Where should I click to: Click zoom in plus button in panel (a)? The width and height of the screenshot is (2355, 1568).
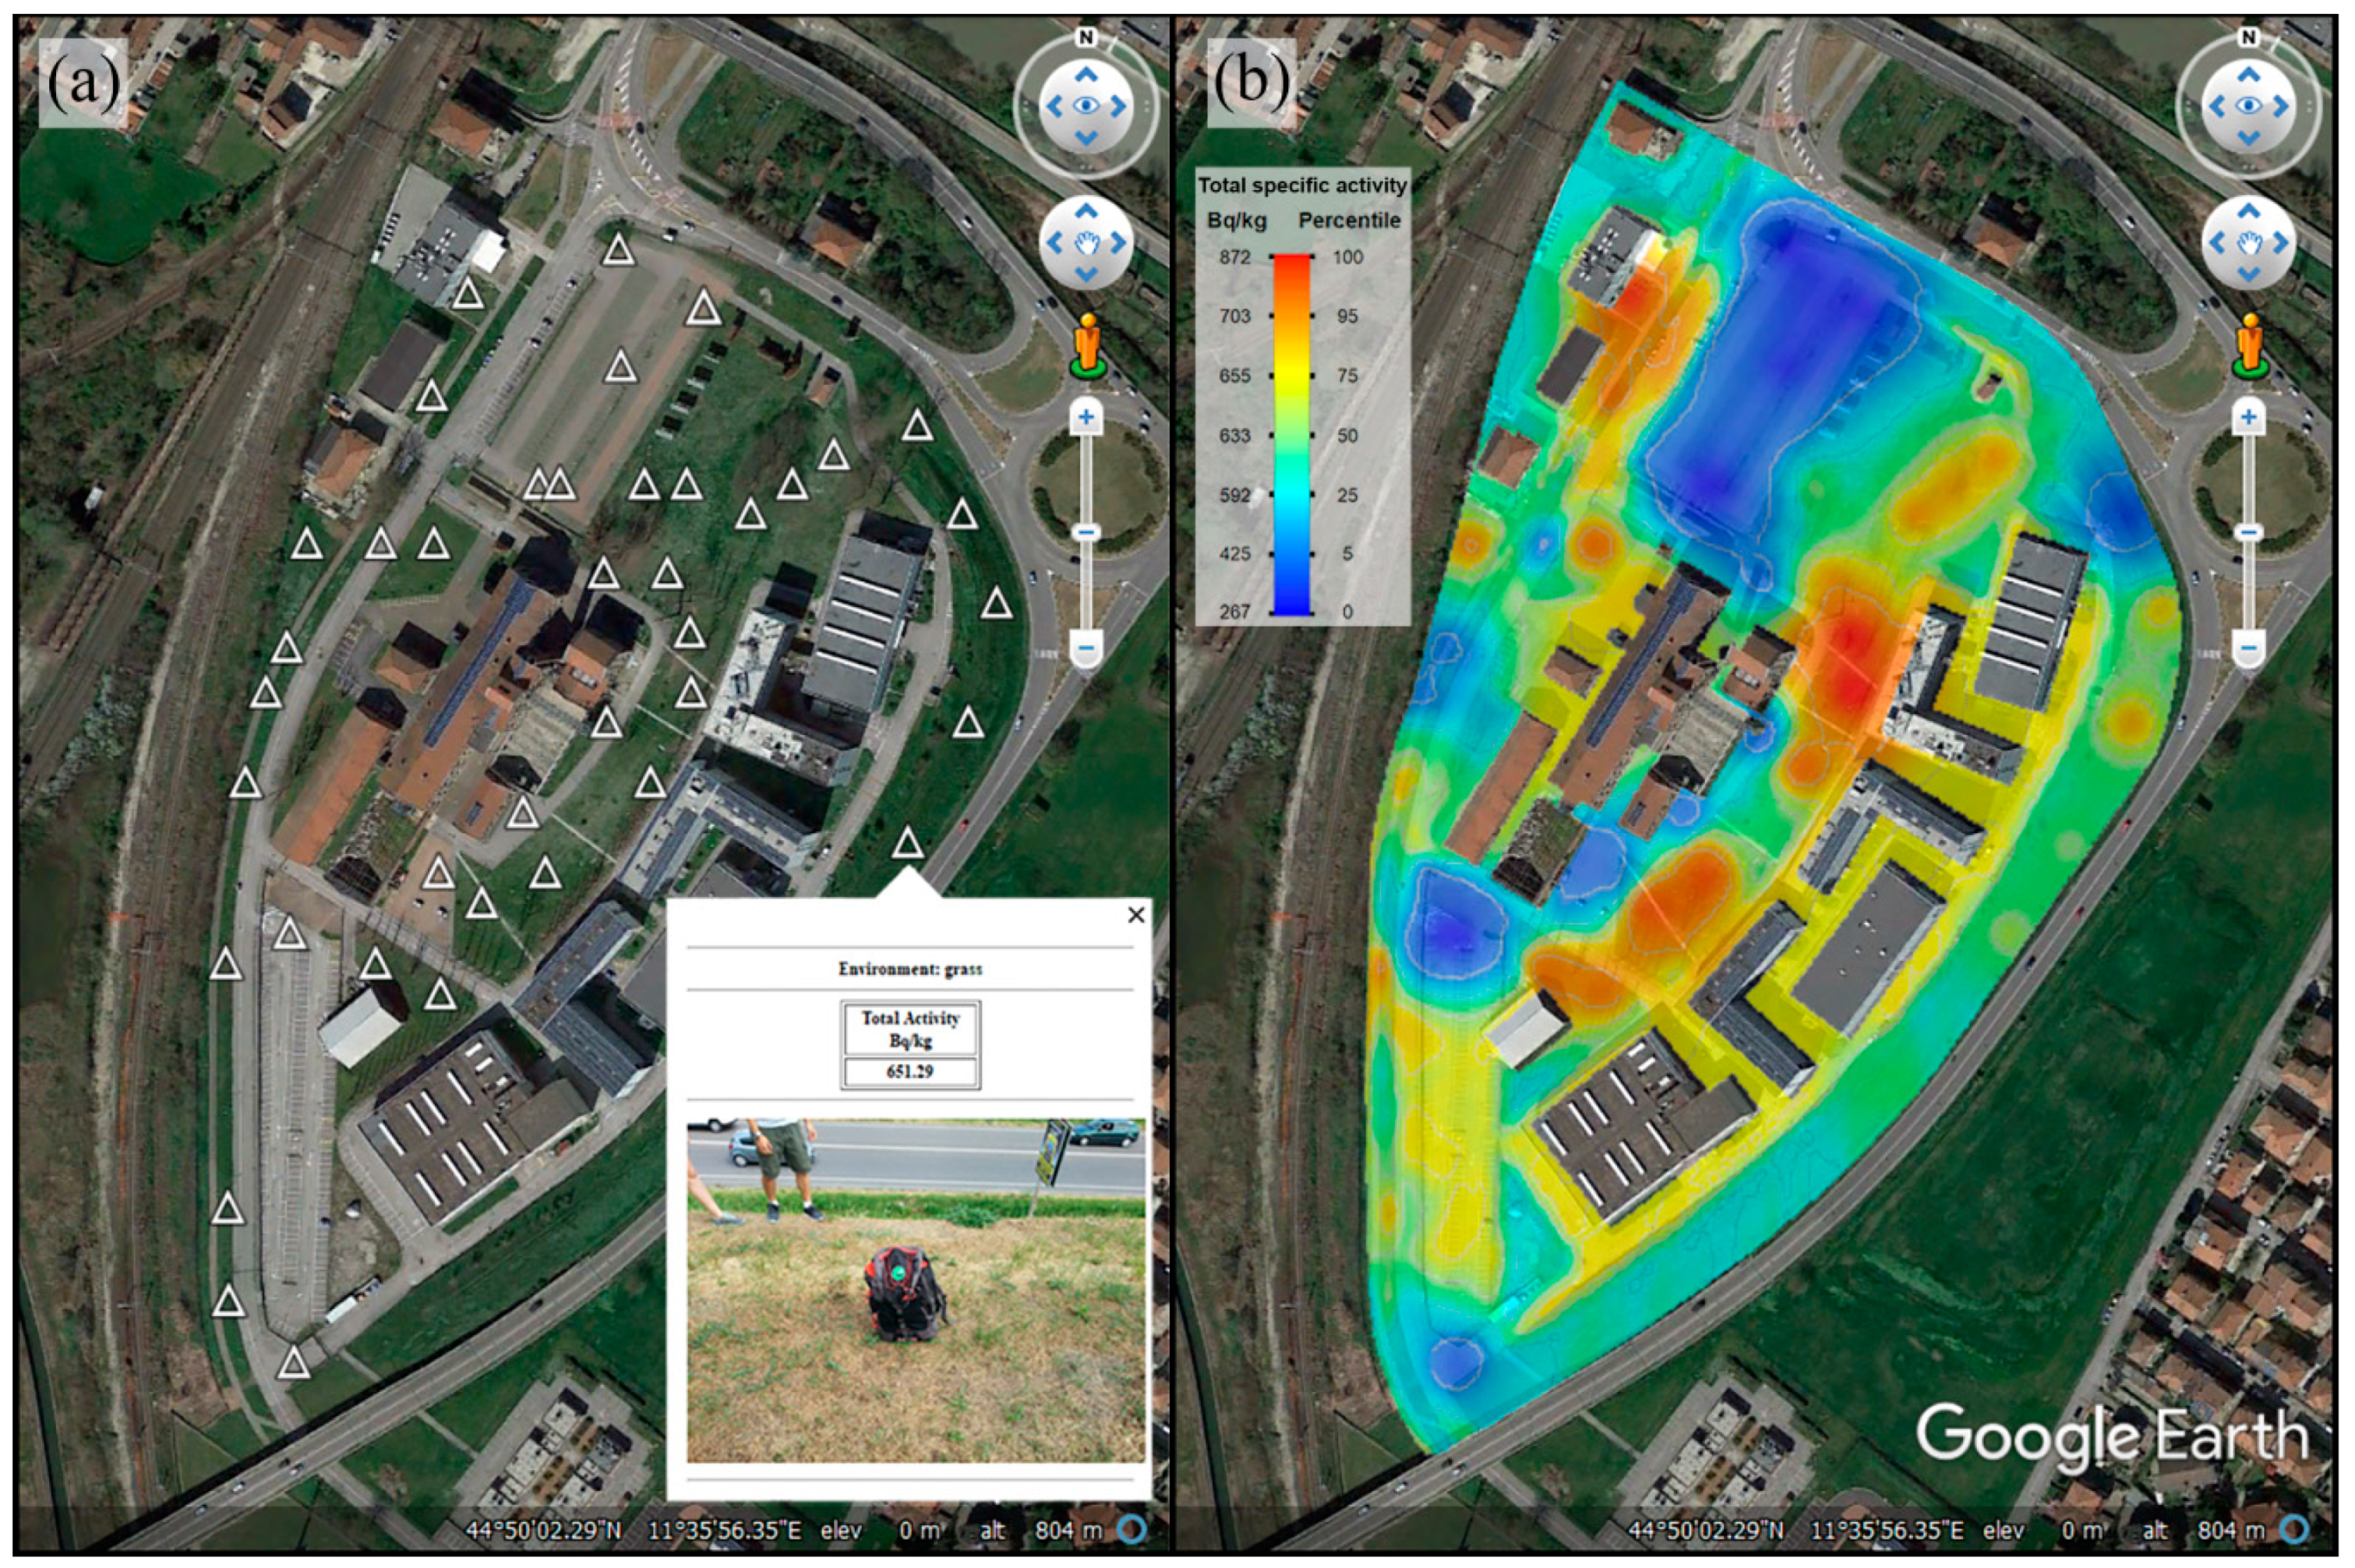[1086, 417]
